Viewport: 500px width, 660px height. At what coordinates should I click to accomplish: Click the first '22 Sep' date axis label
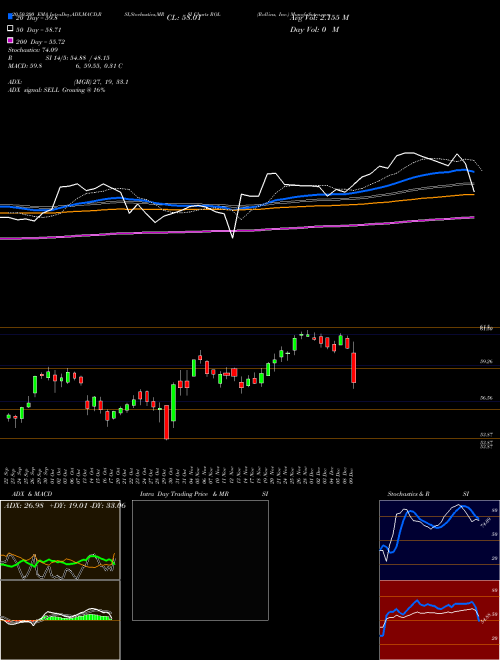pyautogui.click(x=8, y=474)
